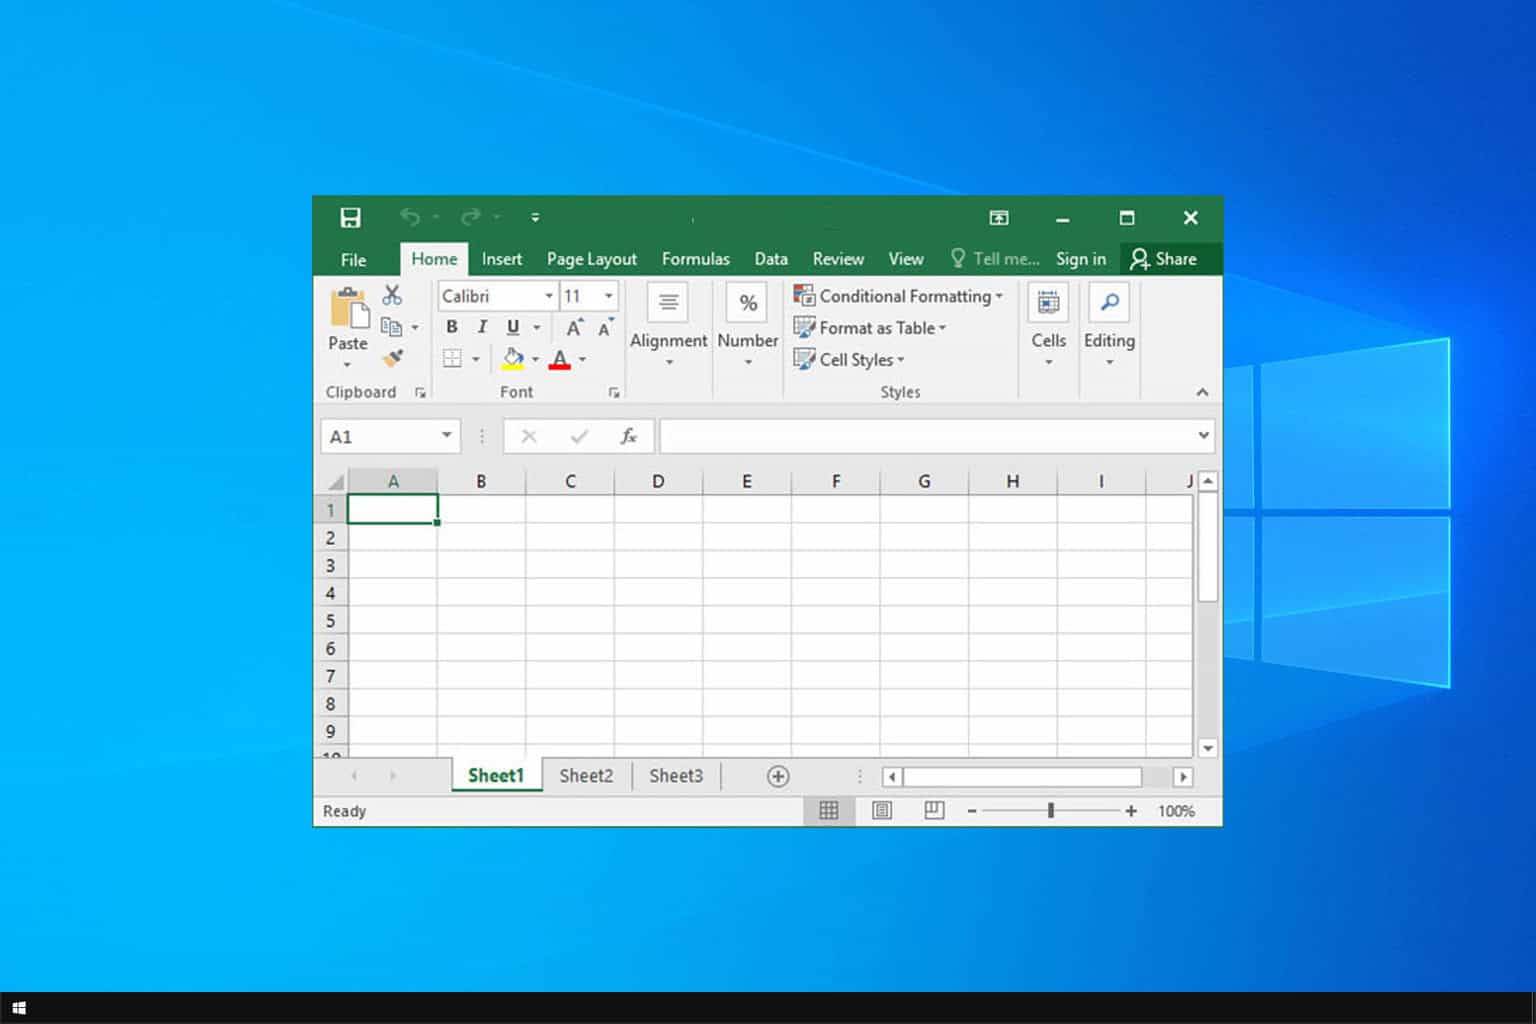Click the zoom slider handle
The height and width of the screenshot is (1024, 1536).
pyautogui.click(x=1050, y=811)
